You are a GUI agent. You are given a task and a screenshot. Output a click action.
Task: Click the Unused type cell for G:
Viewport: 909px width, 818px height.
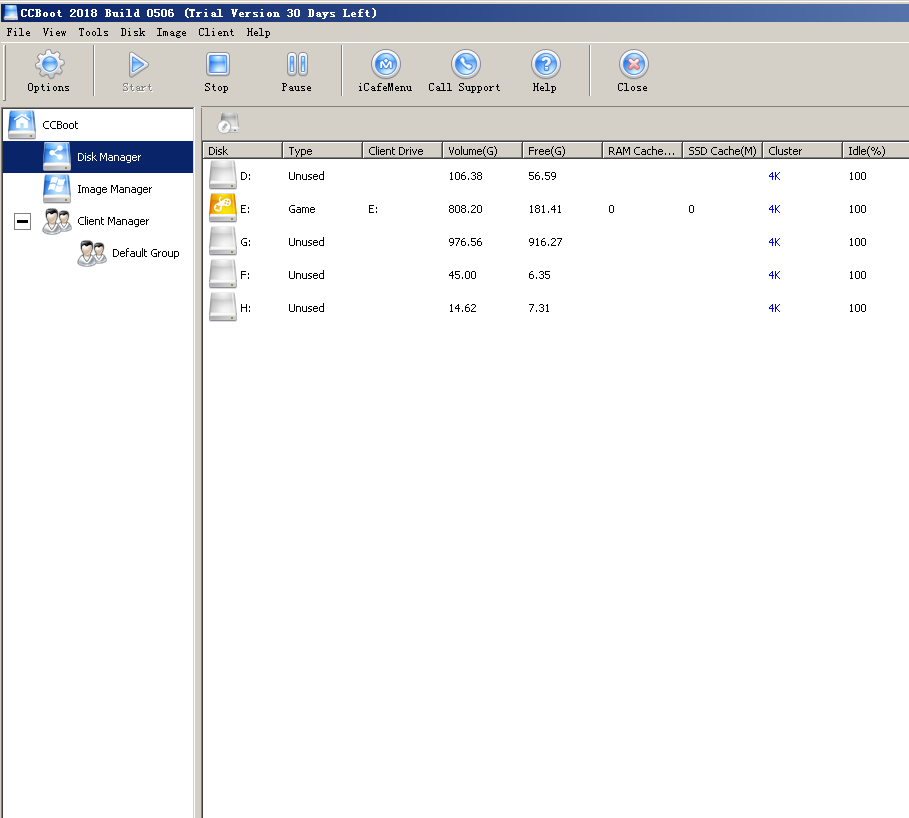pos(306,242)
